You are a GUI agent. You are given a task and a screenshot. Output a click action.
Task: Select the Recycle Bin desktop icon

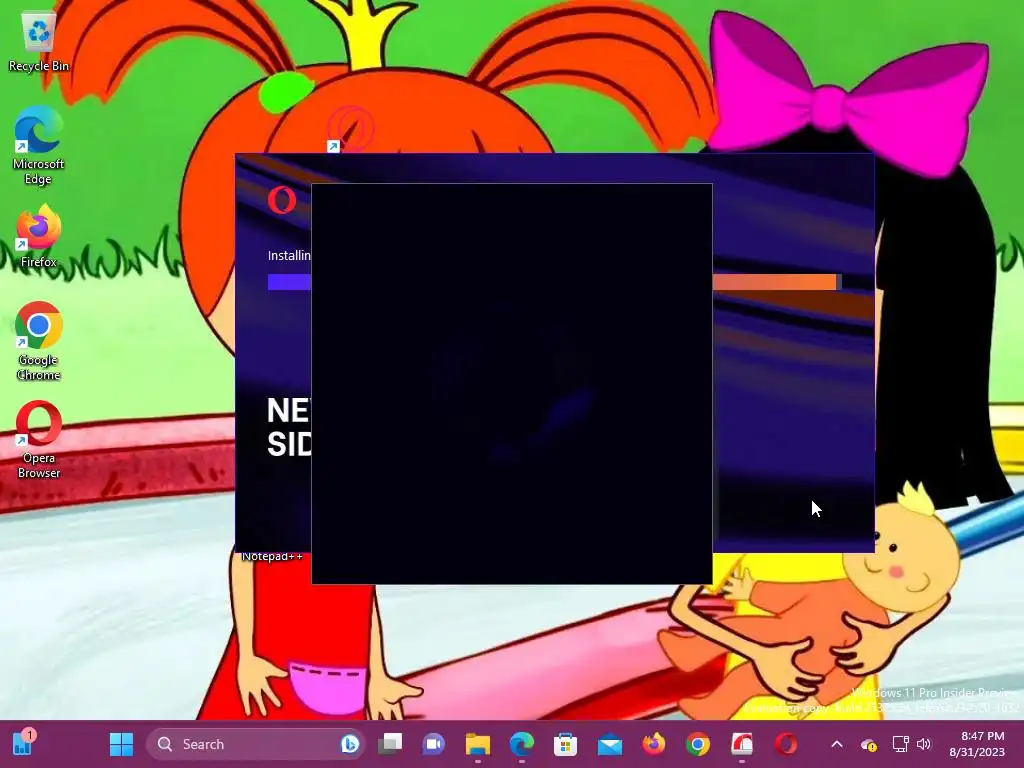tap(39, 42)
